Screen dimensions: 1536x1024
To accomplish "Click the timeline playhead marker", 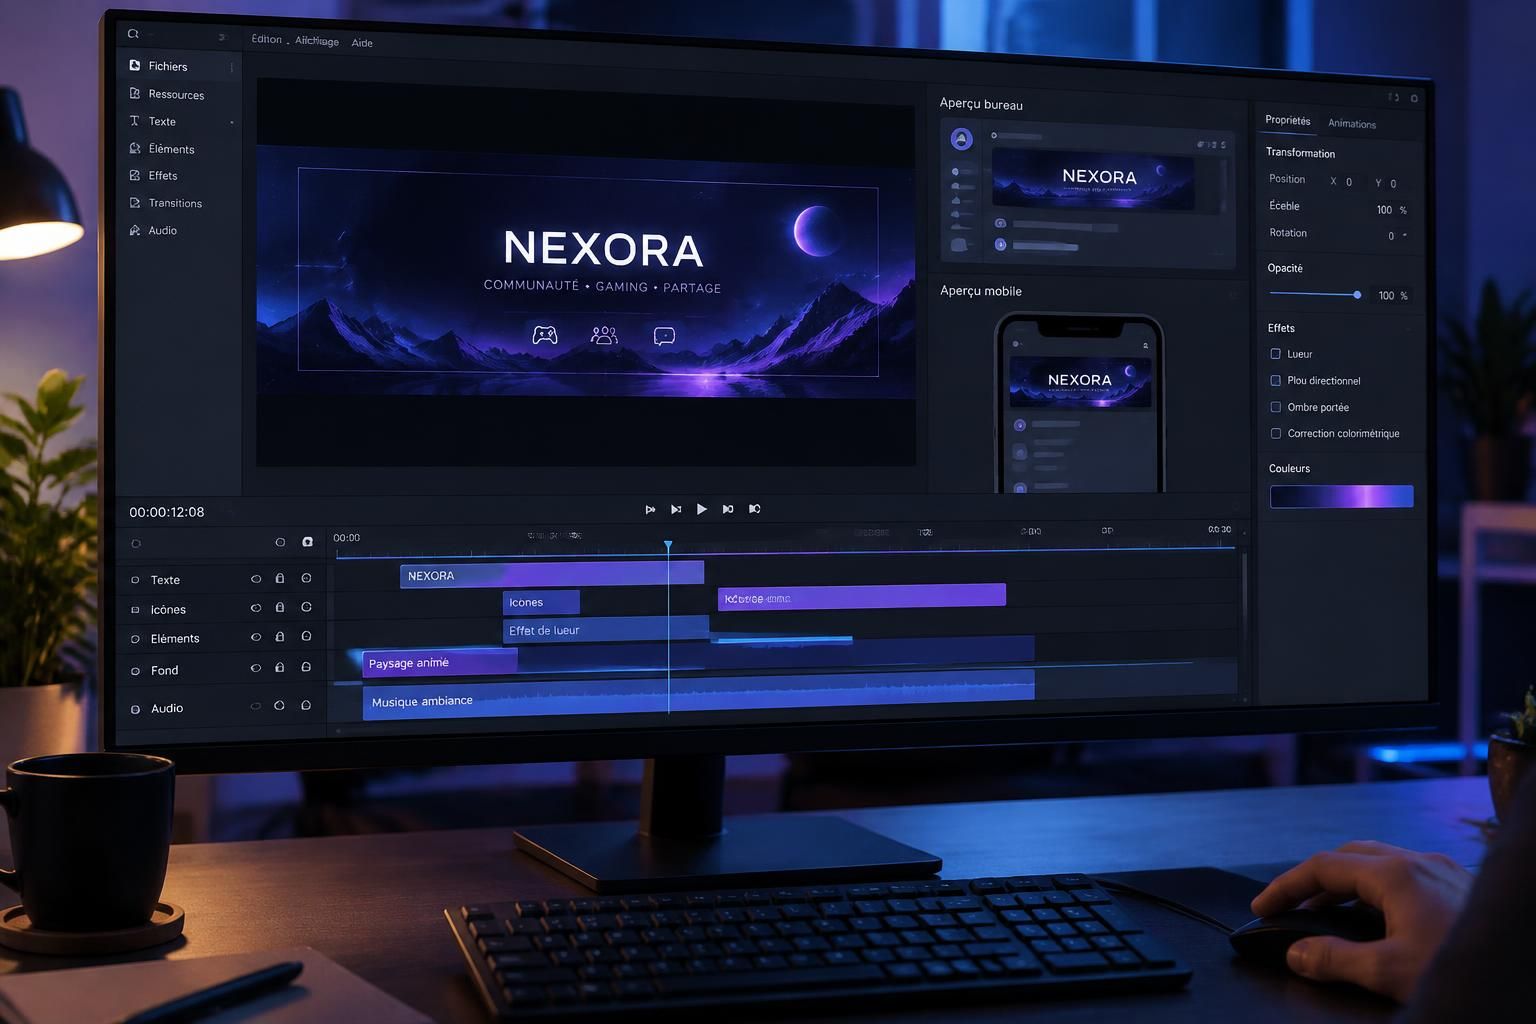I will click(x=668, y=545).
